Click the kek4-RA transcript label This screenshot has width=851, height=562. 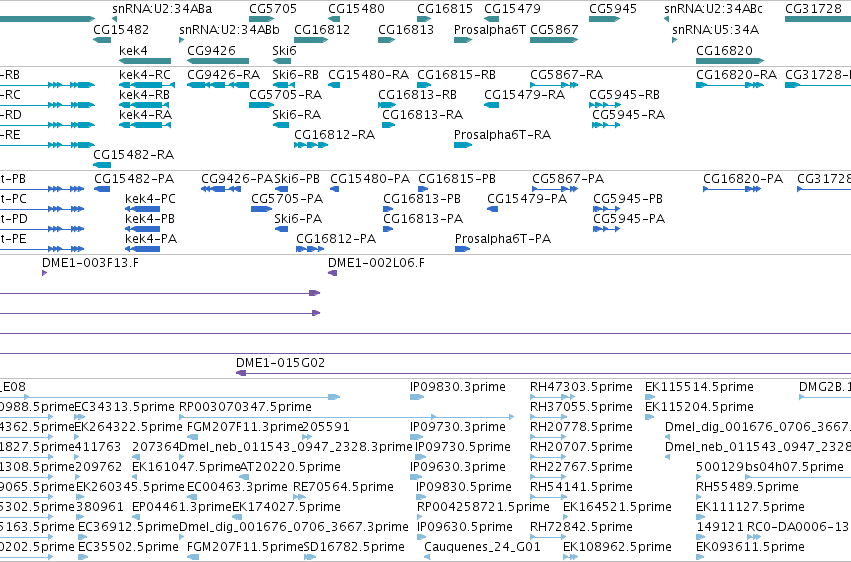(145, 114)
